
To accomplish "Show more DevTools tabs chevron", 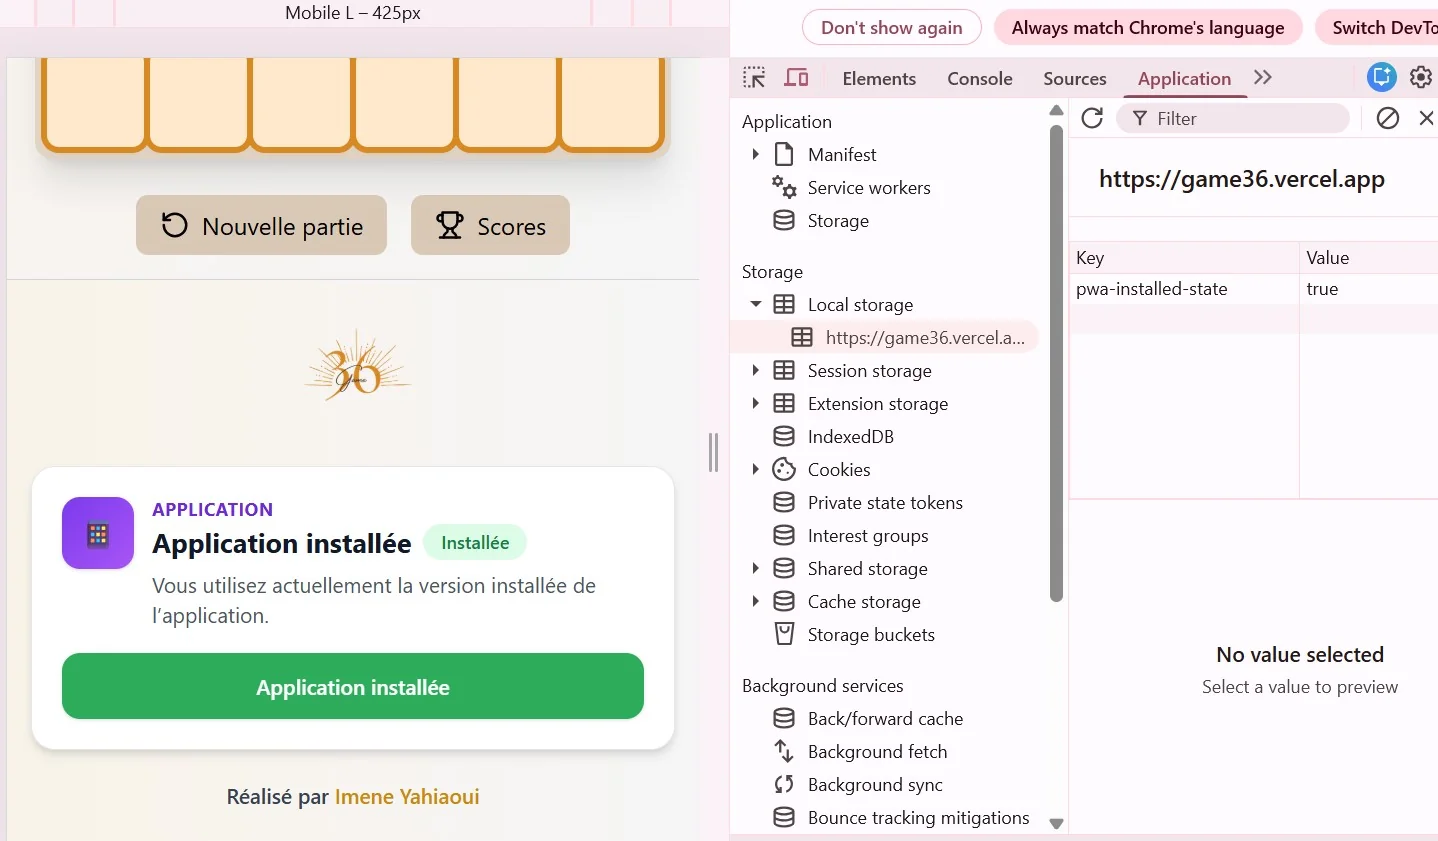I will (x=1263, y=77).
